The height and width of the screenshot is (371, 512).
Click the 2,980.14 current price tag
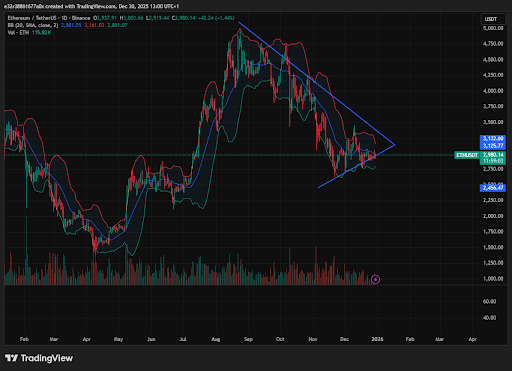point(493,155)
